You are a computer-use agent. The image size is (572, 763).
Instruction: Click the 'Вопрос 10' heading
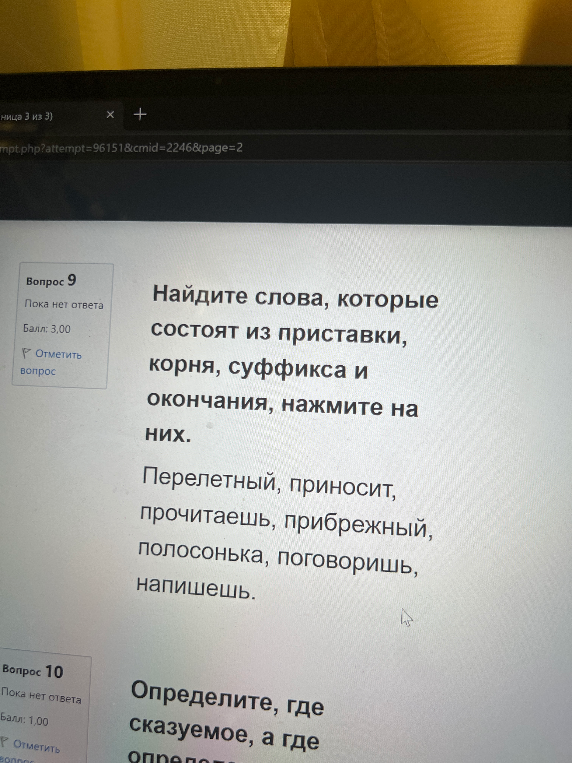click(33, 671)
